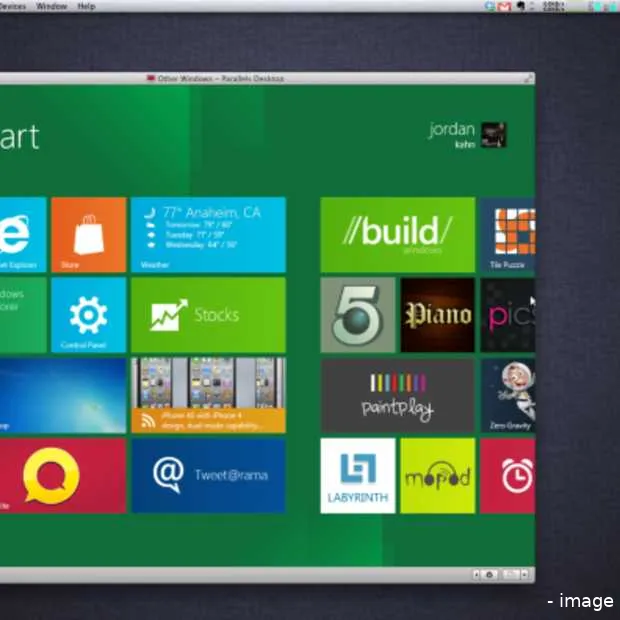Click the black status icon right of Gmail
Screen dimensions: 620x620
(521, 6)
